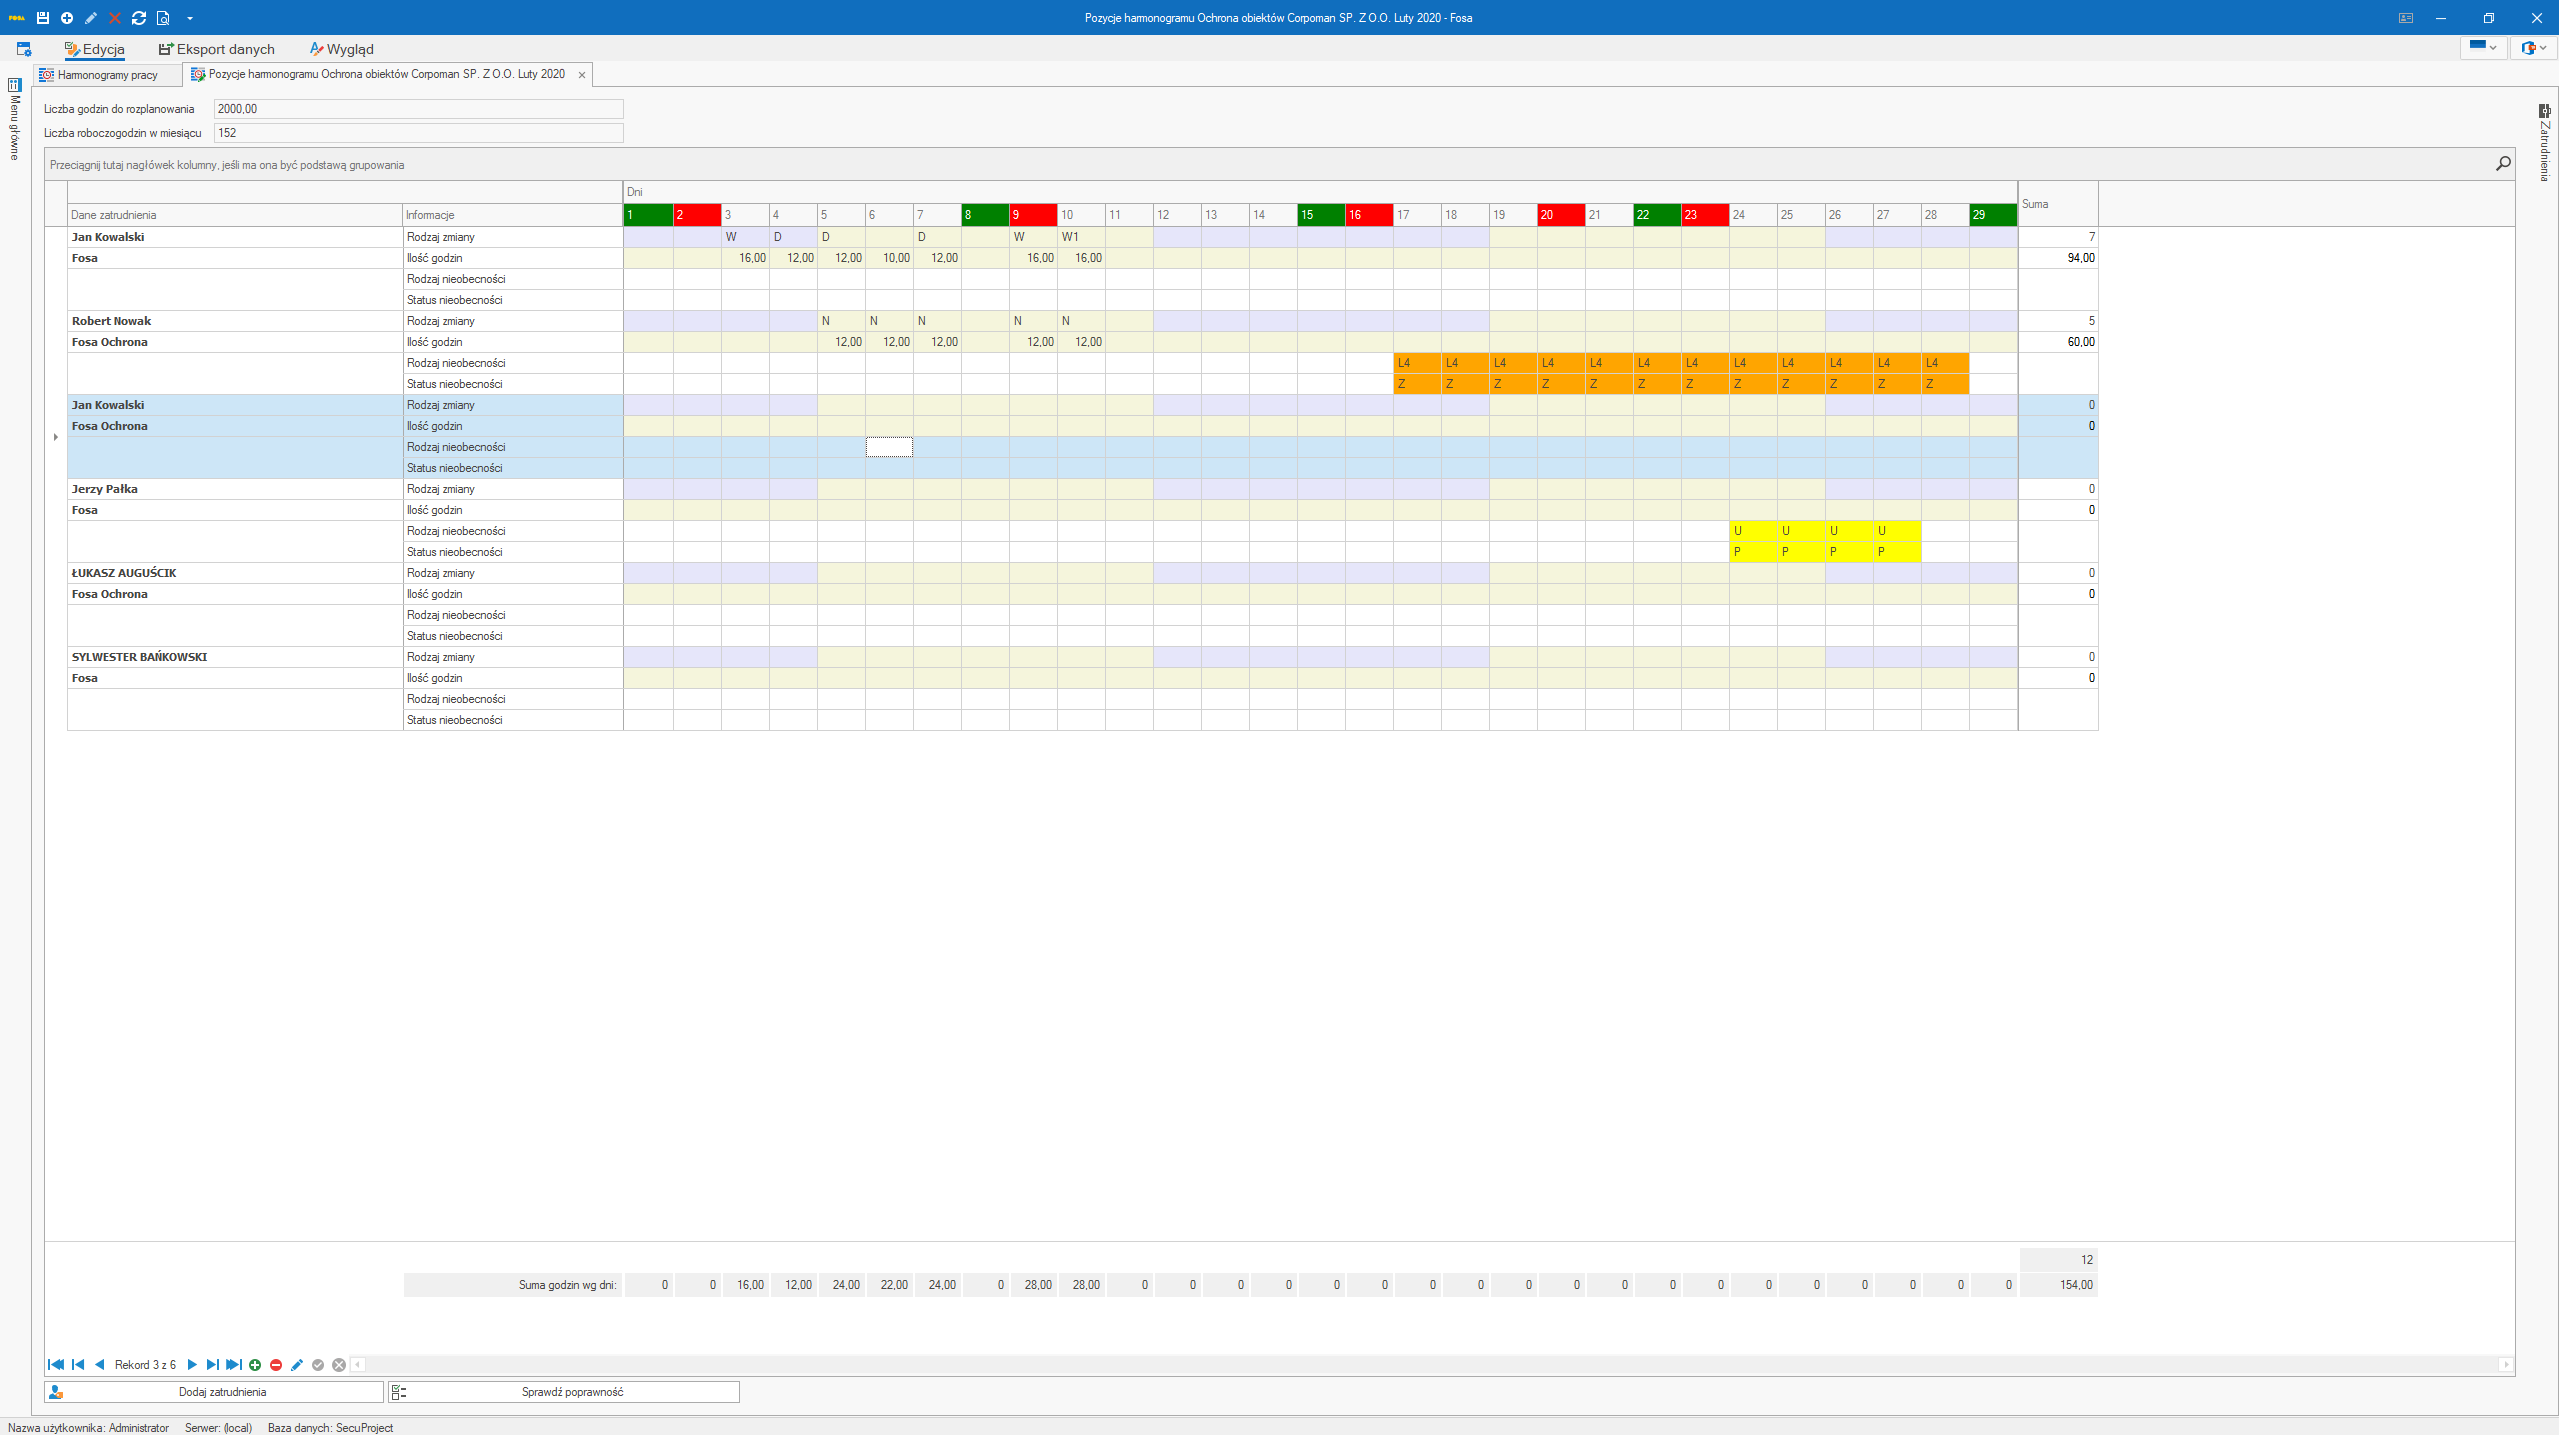Click the red remove record icon
2559x1435 pixels.
(x=276, y=1365)
